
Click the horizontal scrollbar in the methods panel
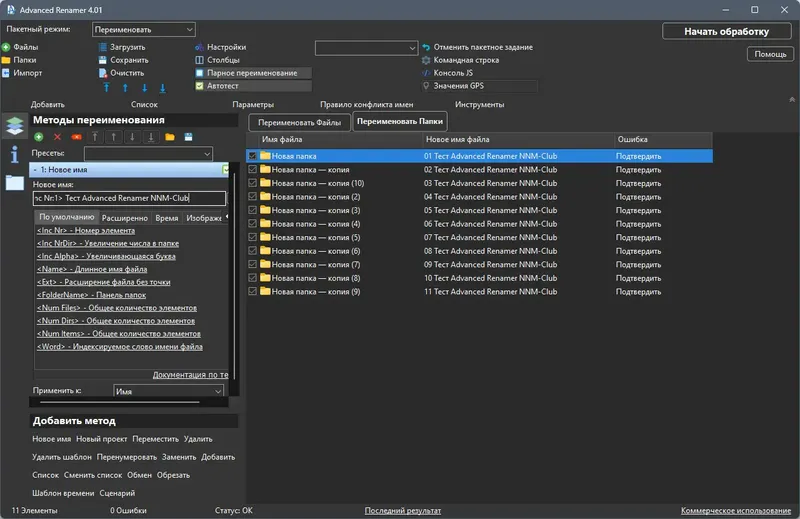coord(119,402)
